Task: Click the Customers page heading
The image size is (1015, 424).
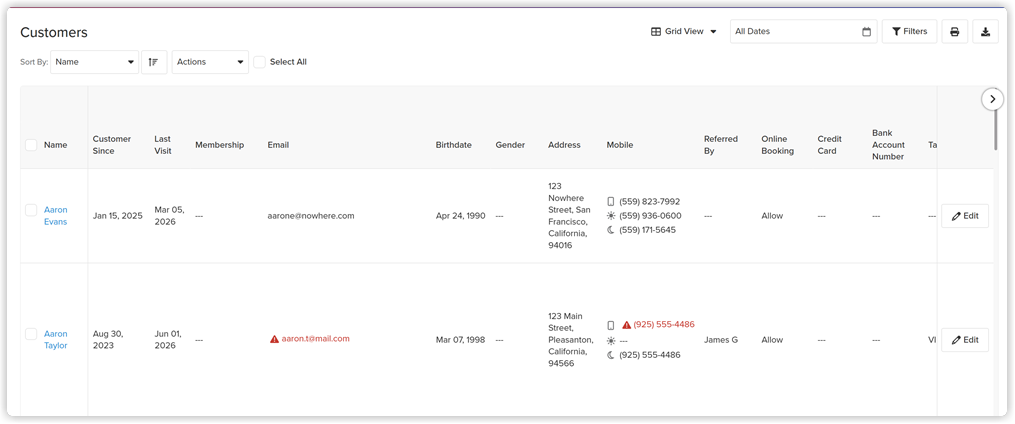Action: tap(54, 32)
